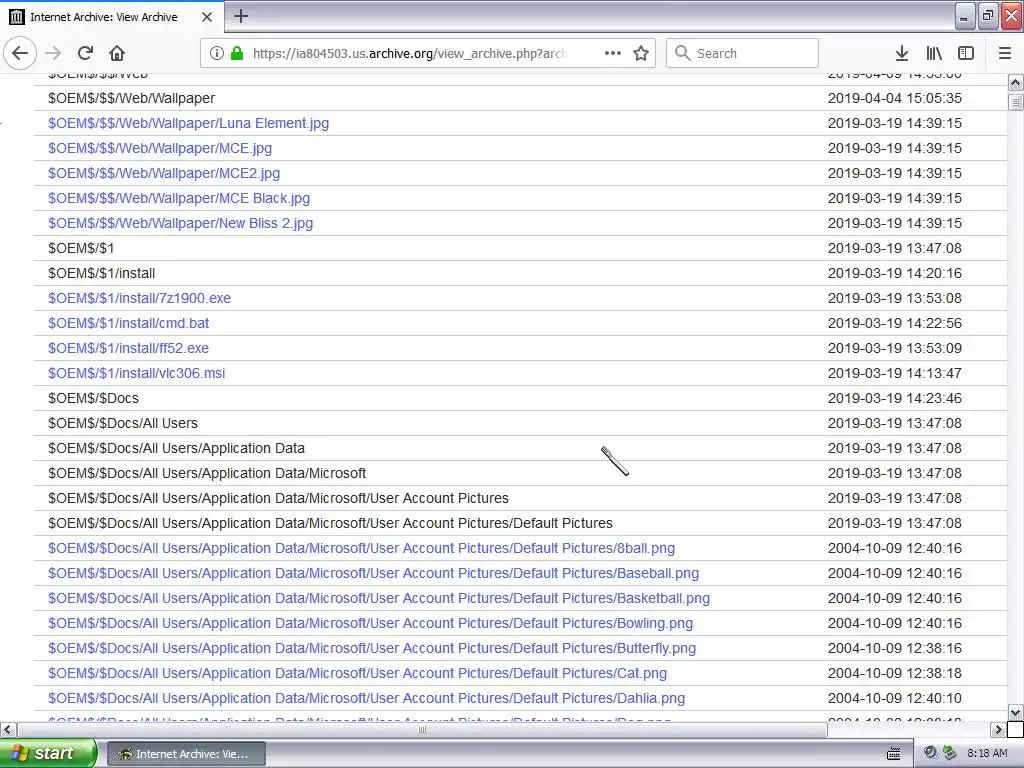
Task: Open the ff52.exe file link
Action: pos(128,348)
